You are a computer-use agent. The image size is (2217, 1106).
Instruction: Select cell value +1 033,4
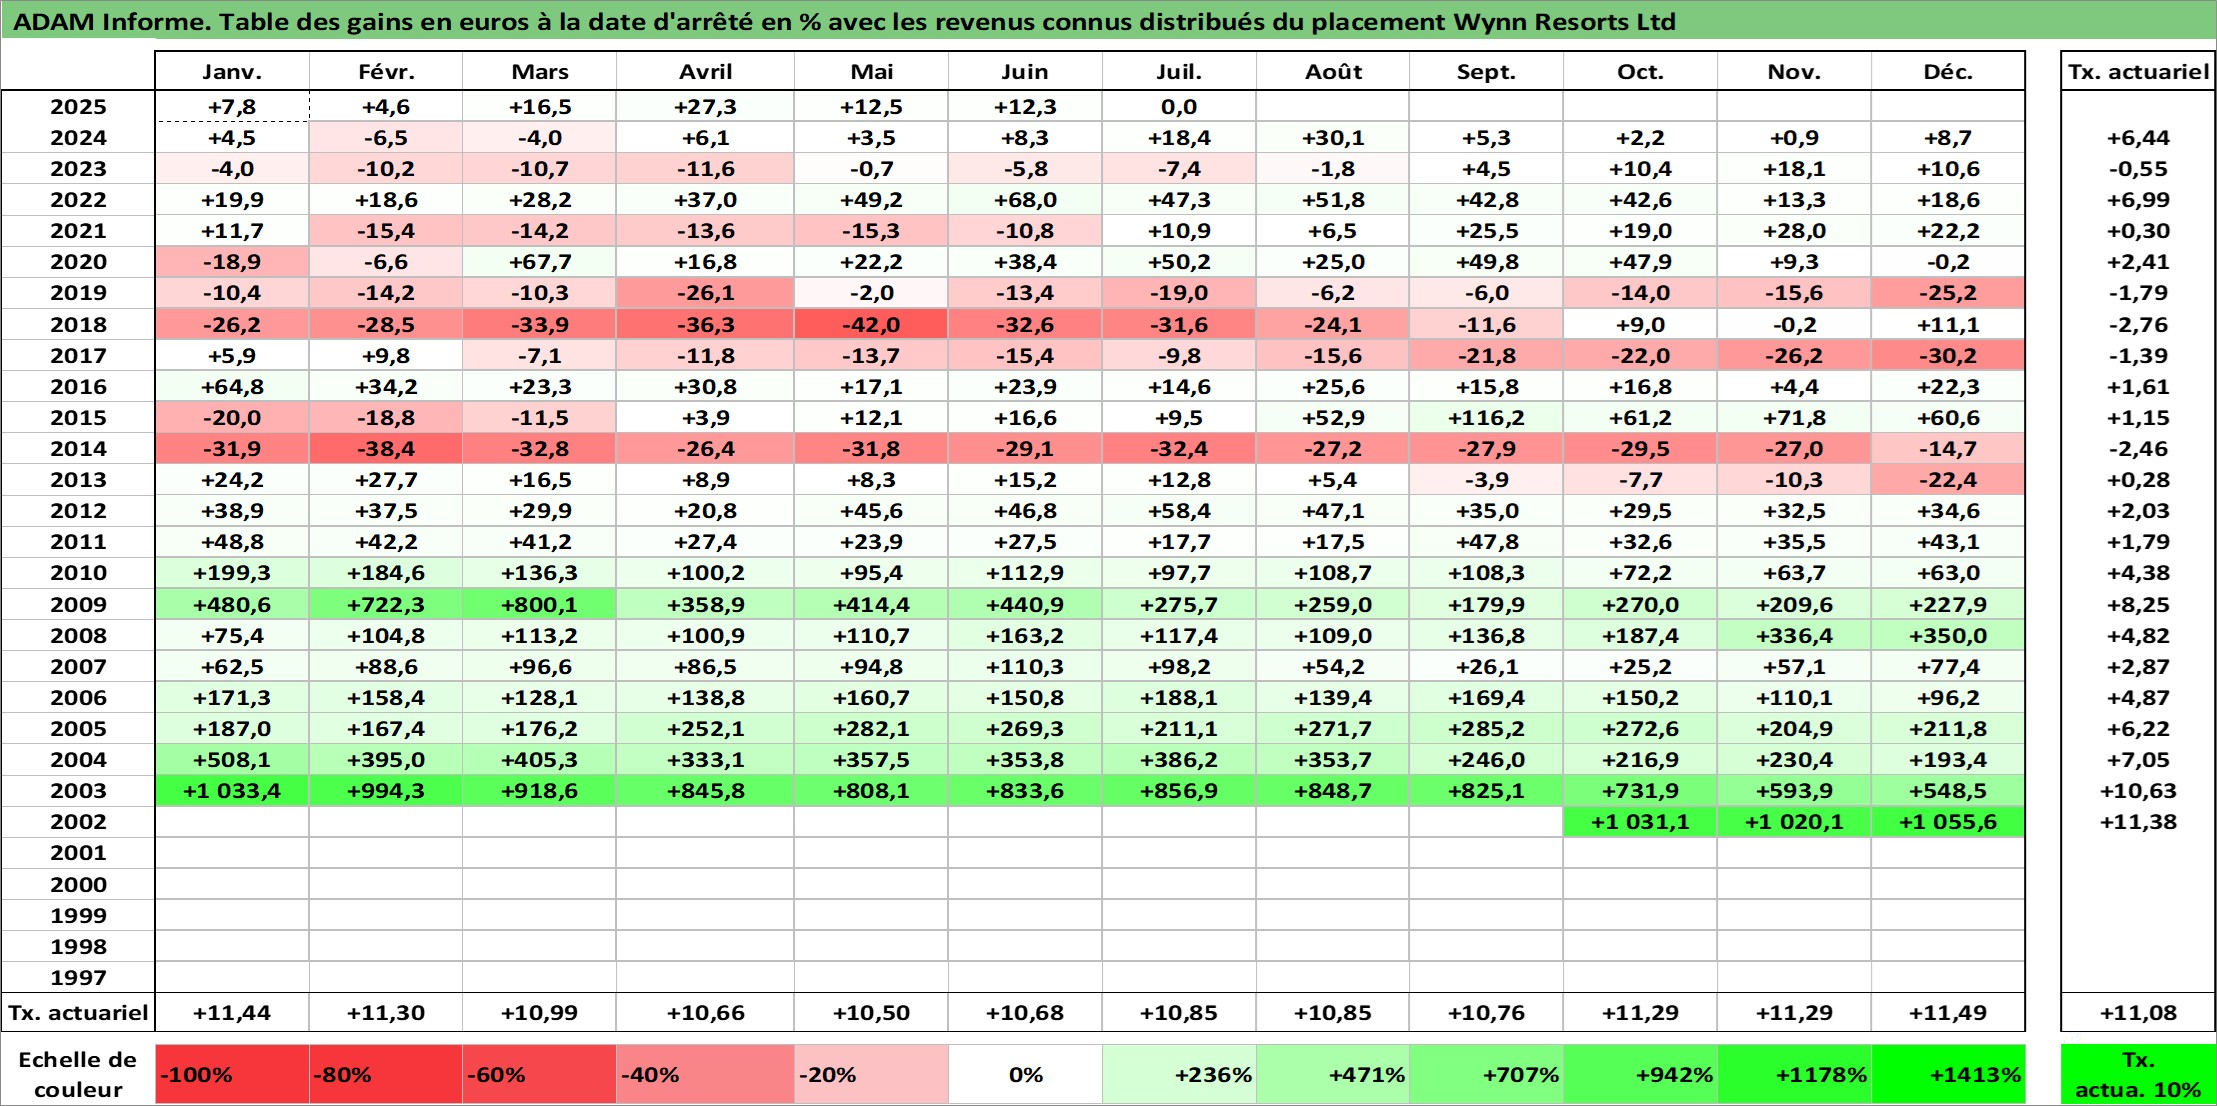coord(232,790)
